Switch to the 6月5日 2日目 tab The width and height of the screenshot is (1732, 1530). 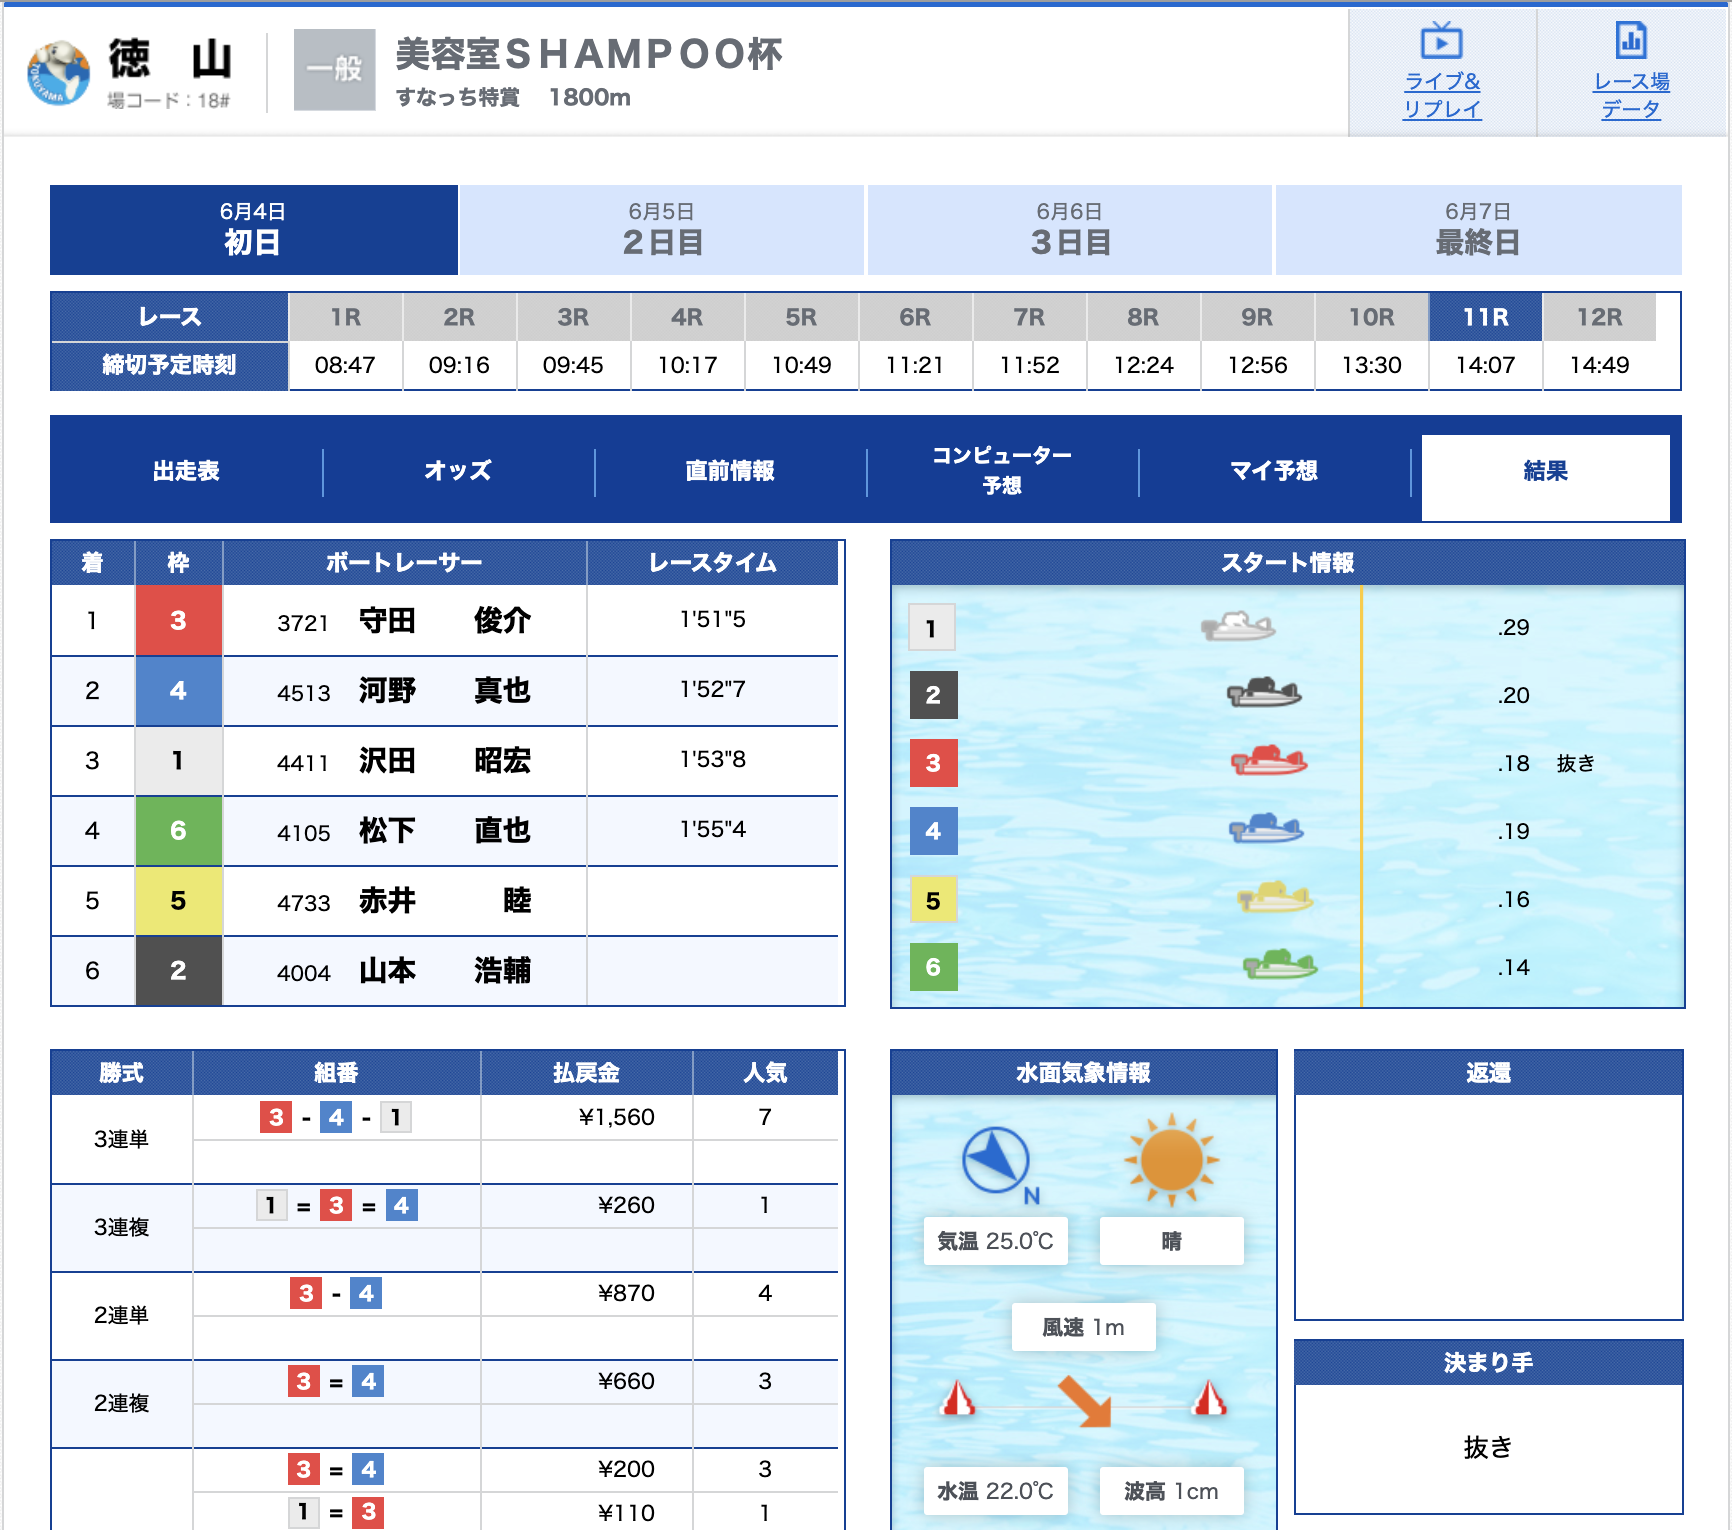click(x=661, y=230)
